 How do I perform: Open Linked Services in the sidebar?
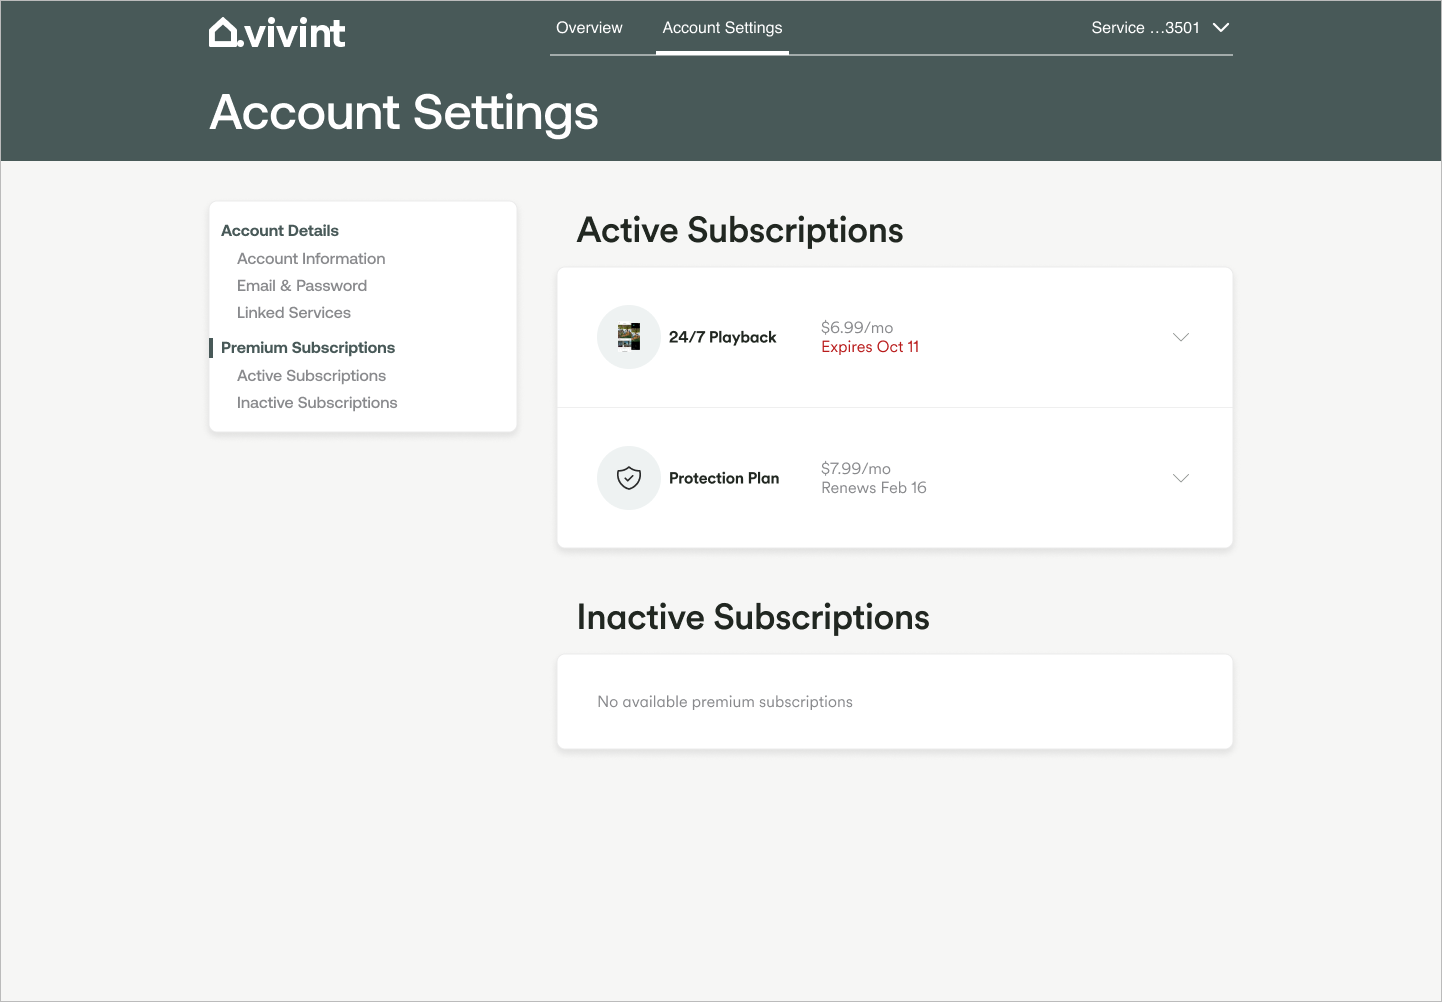point(294,313)
